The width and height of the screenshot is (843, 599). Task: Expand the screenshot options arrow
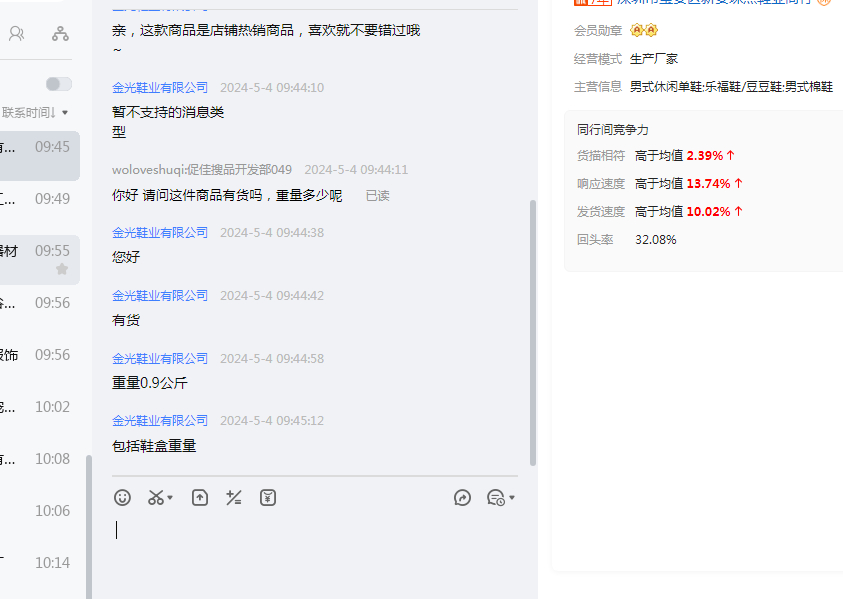(x=170, y=498)
